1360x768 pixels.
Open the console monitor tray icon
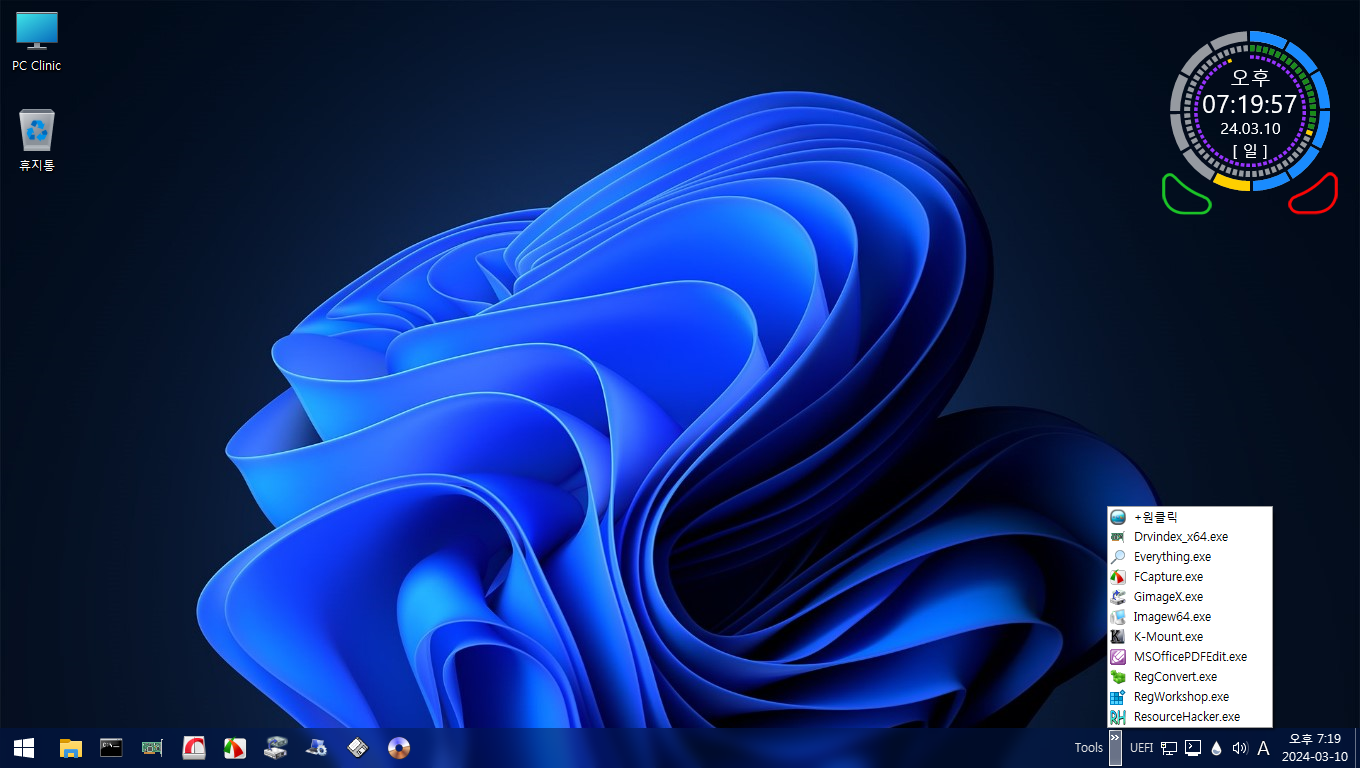(1193, 748)
